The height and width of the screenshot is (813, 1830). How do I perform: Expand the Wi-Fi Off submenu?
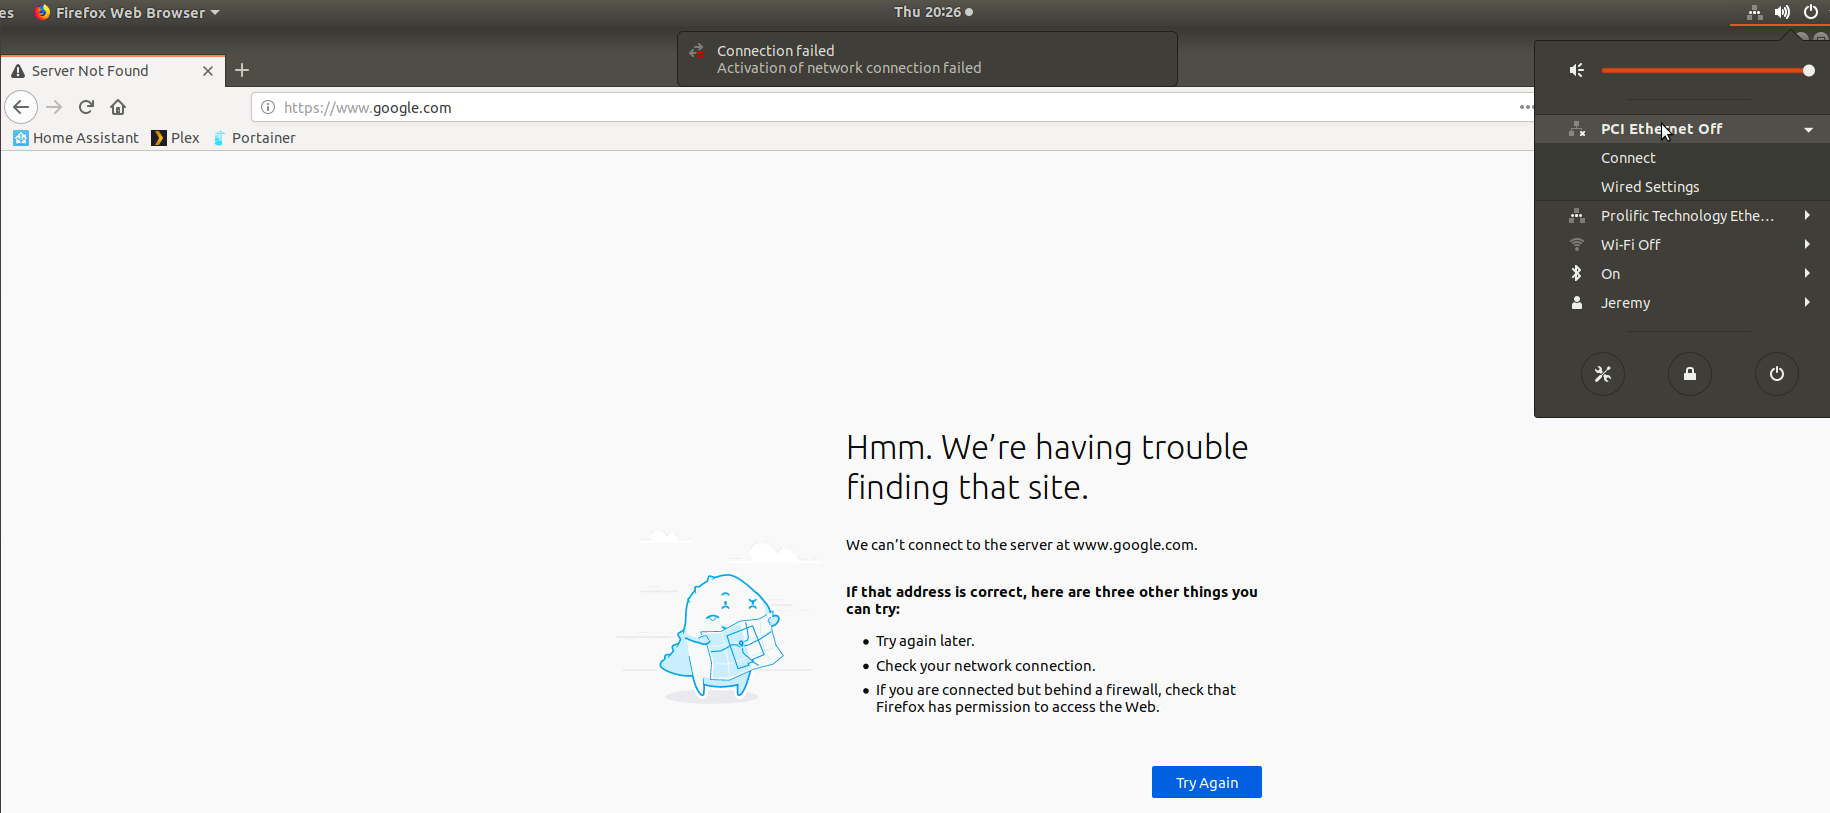click(x=1682, y=245)
